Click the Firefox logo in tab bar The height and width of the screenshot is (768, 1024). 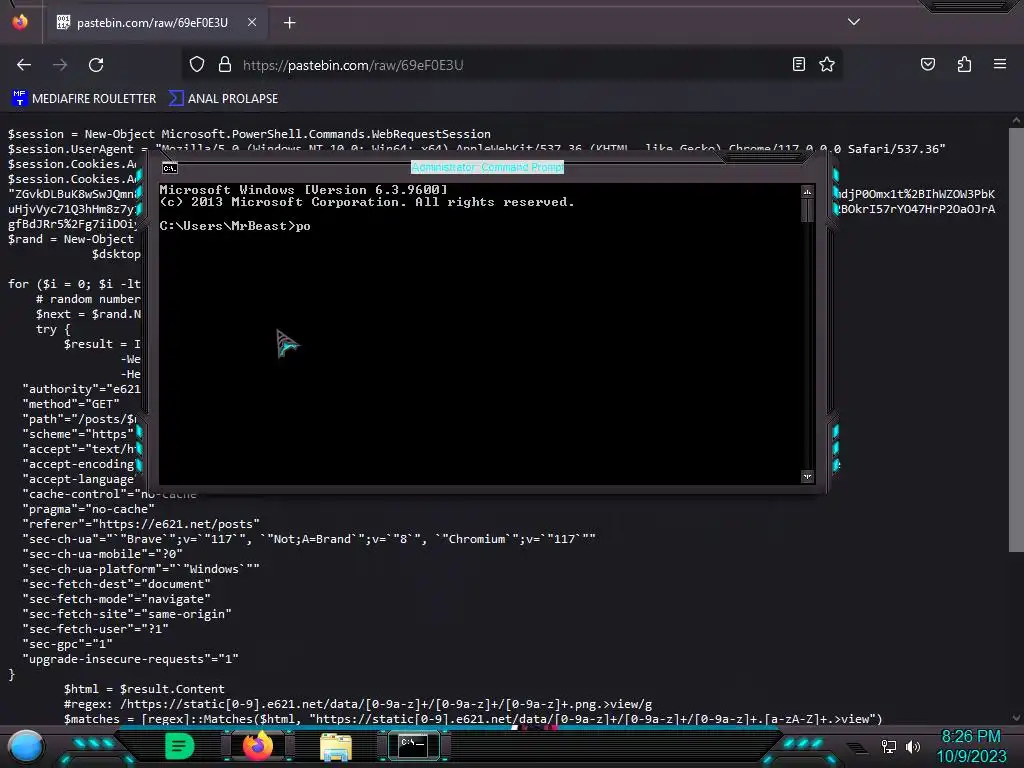(x=20, y=22)
